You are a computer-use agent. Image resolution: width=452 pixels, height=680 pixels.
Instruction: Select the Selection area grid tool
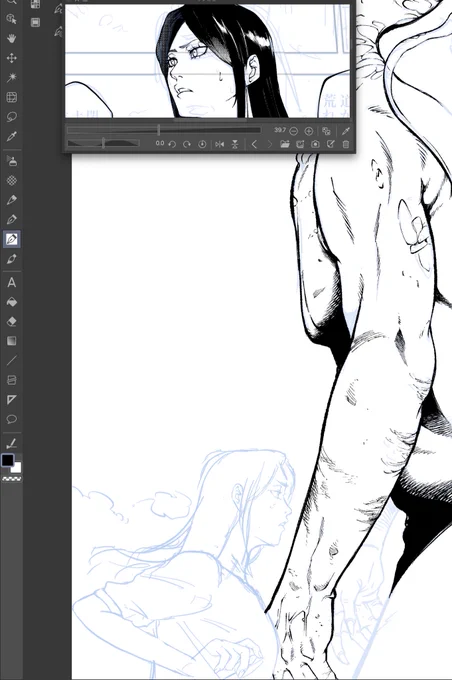coord(12,97)
